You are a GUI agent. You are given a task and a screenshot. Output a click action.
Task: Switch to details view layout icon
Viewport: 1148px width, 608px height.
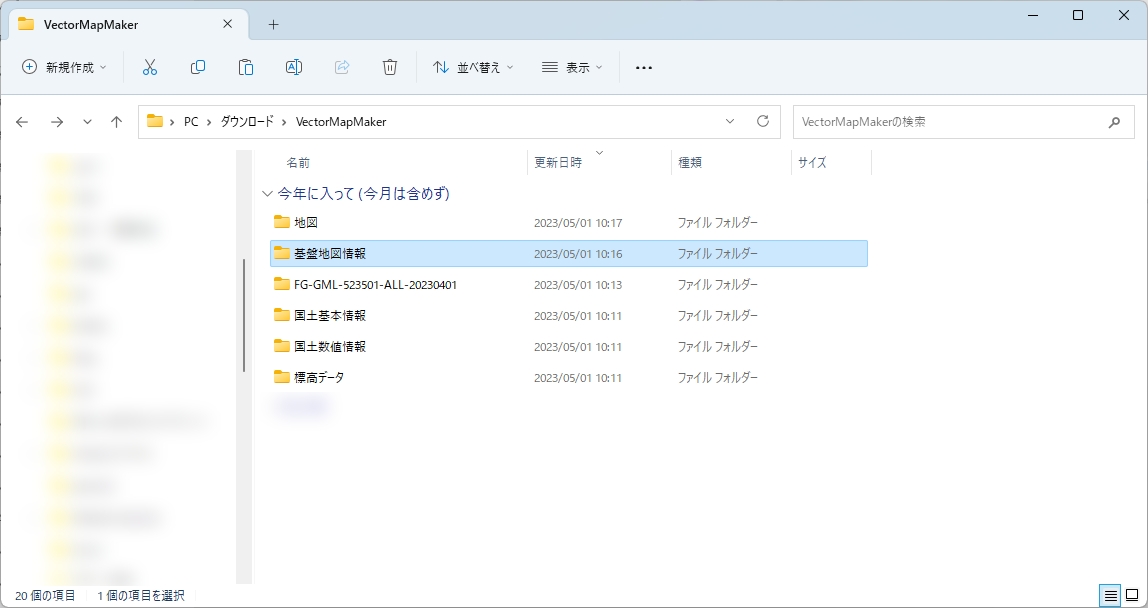[x=1110, y=595]
